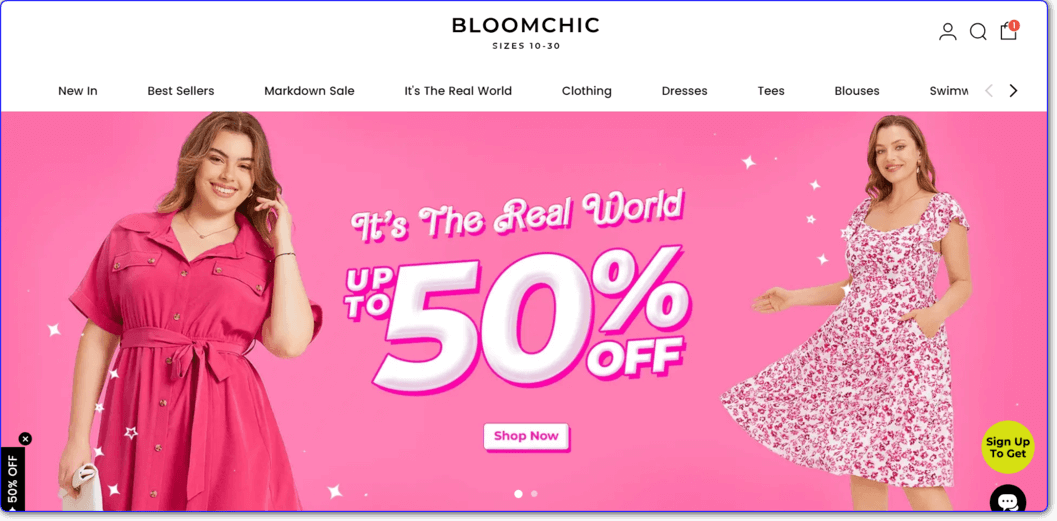1057x521 pixels.
Task: Close the 50% OFF side tab
Action: coord(26,439)
